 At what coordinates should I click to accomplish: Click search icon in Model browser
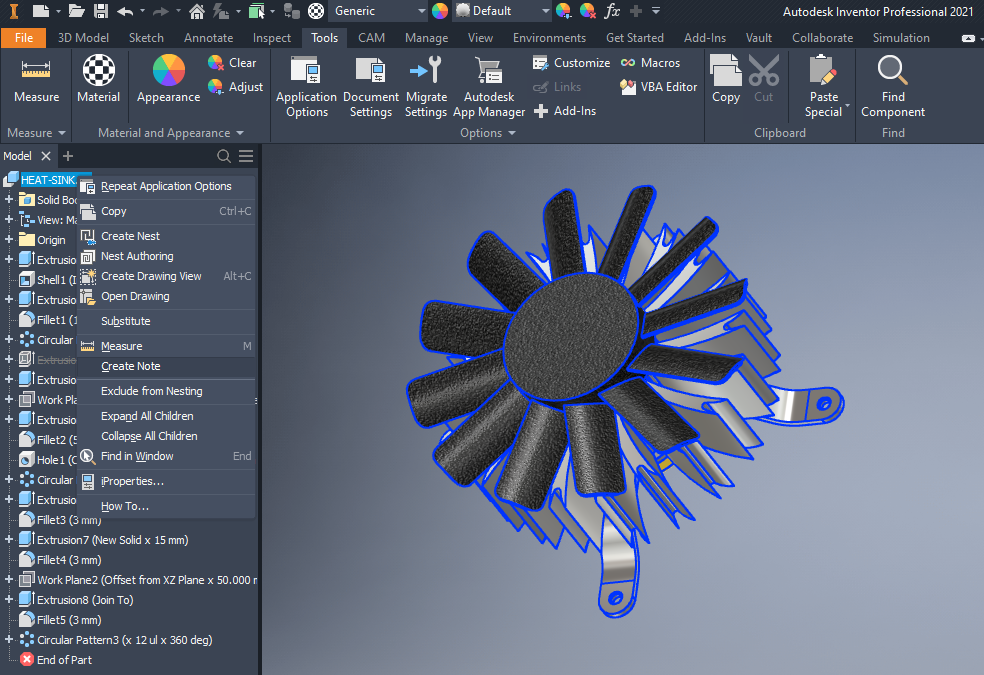(223, 156)
